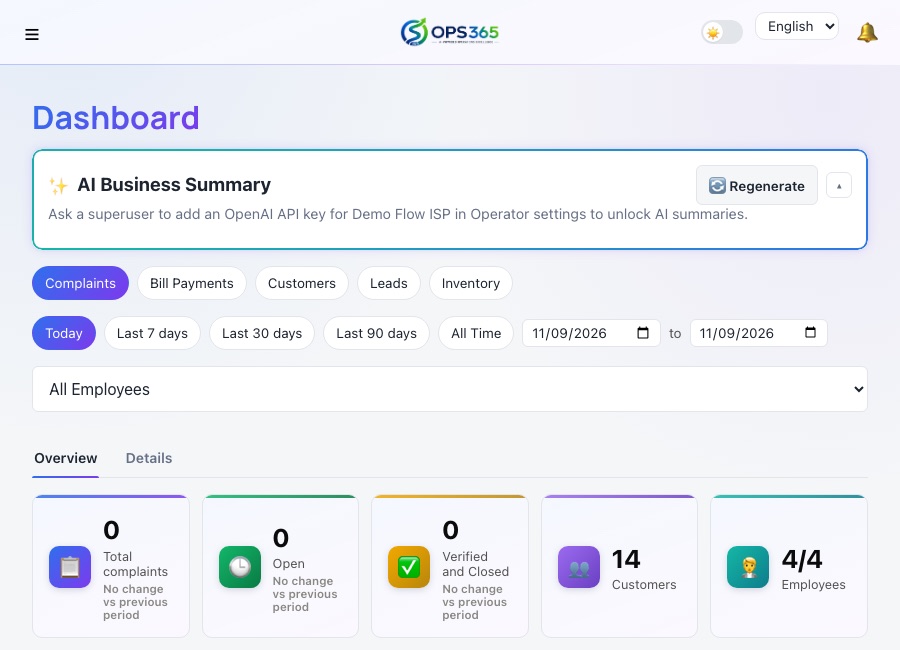Click the AI Business Summary sparkle icon
This screenshot has width=900, height=650.
(x=58, y=185)
